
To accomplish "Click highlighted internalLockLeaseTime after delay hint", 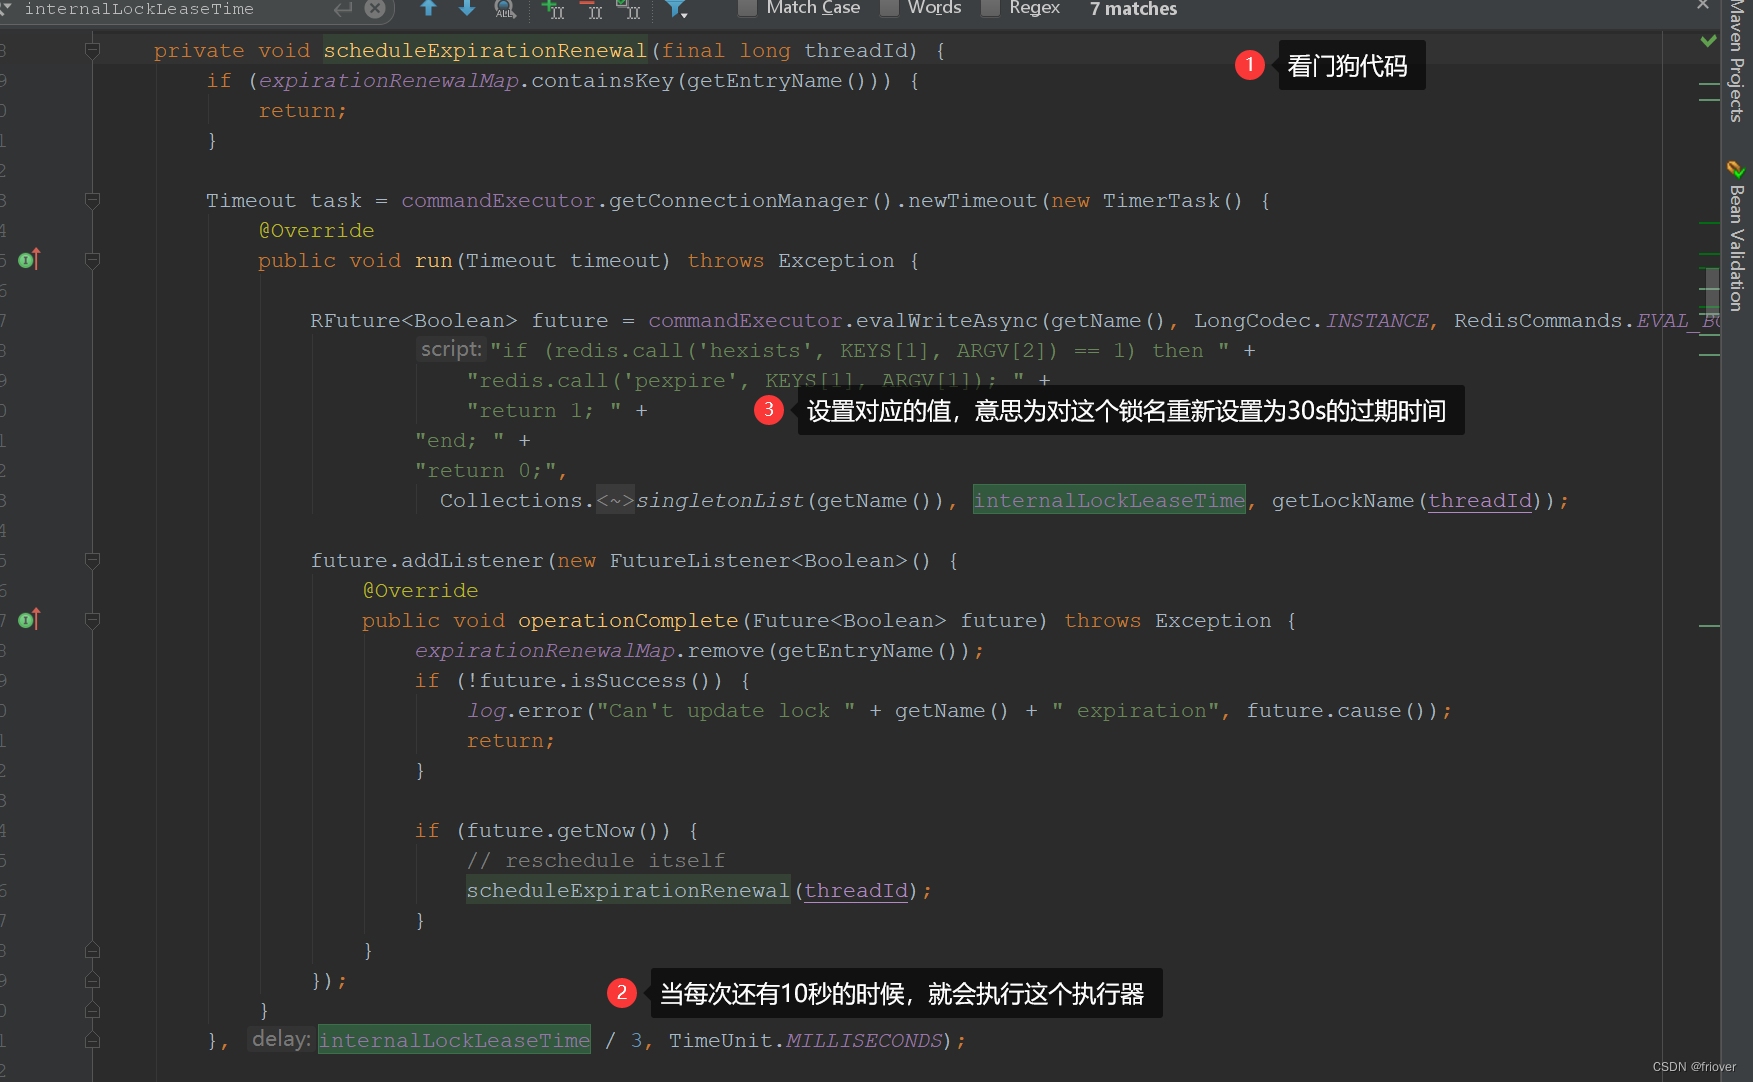I will point(454,1040).
